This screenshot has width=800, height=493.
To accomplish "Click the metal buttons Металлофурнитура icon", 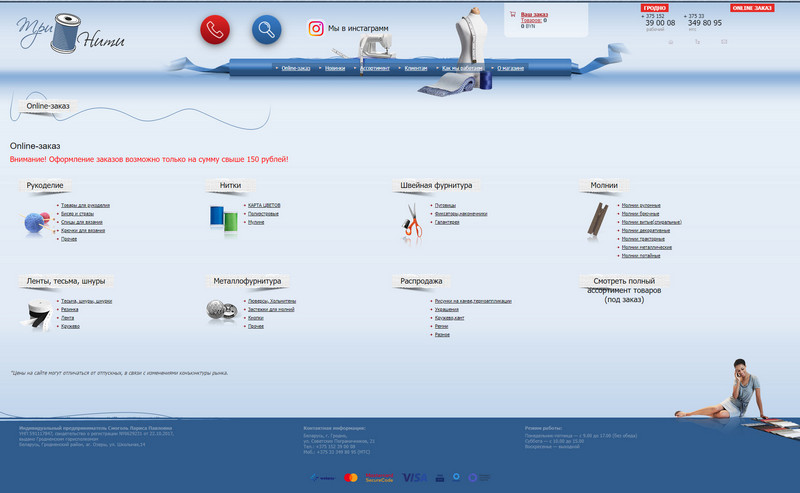I will tap(220, 310).
